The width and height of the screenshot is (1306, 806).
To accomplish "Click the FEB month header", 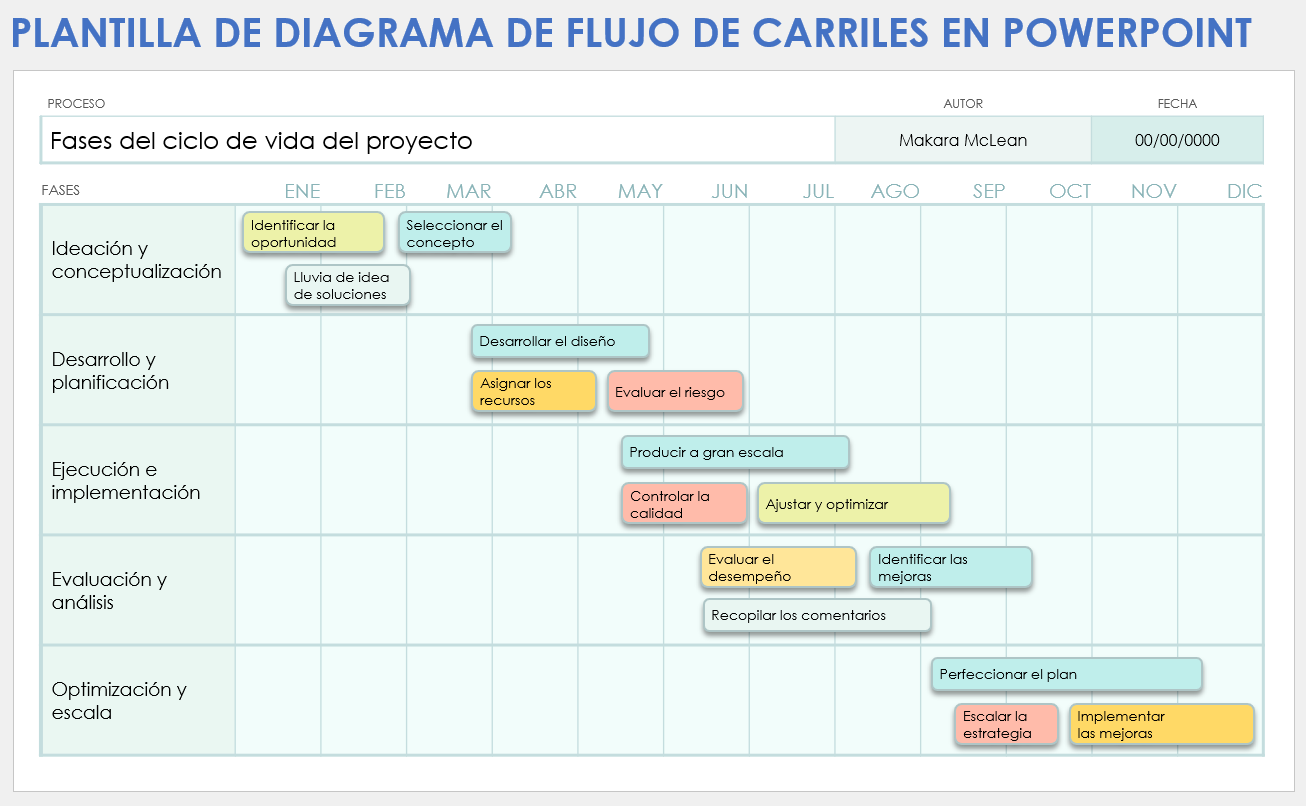I will [389, 191].
